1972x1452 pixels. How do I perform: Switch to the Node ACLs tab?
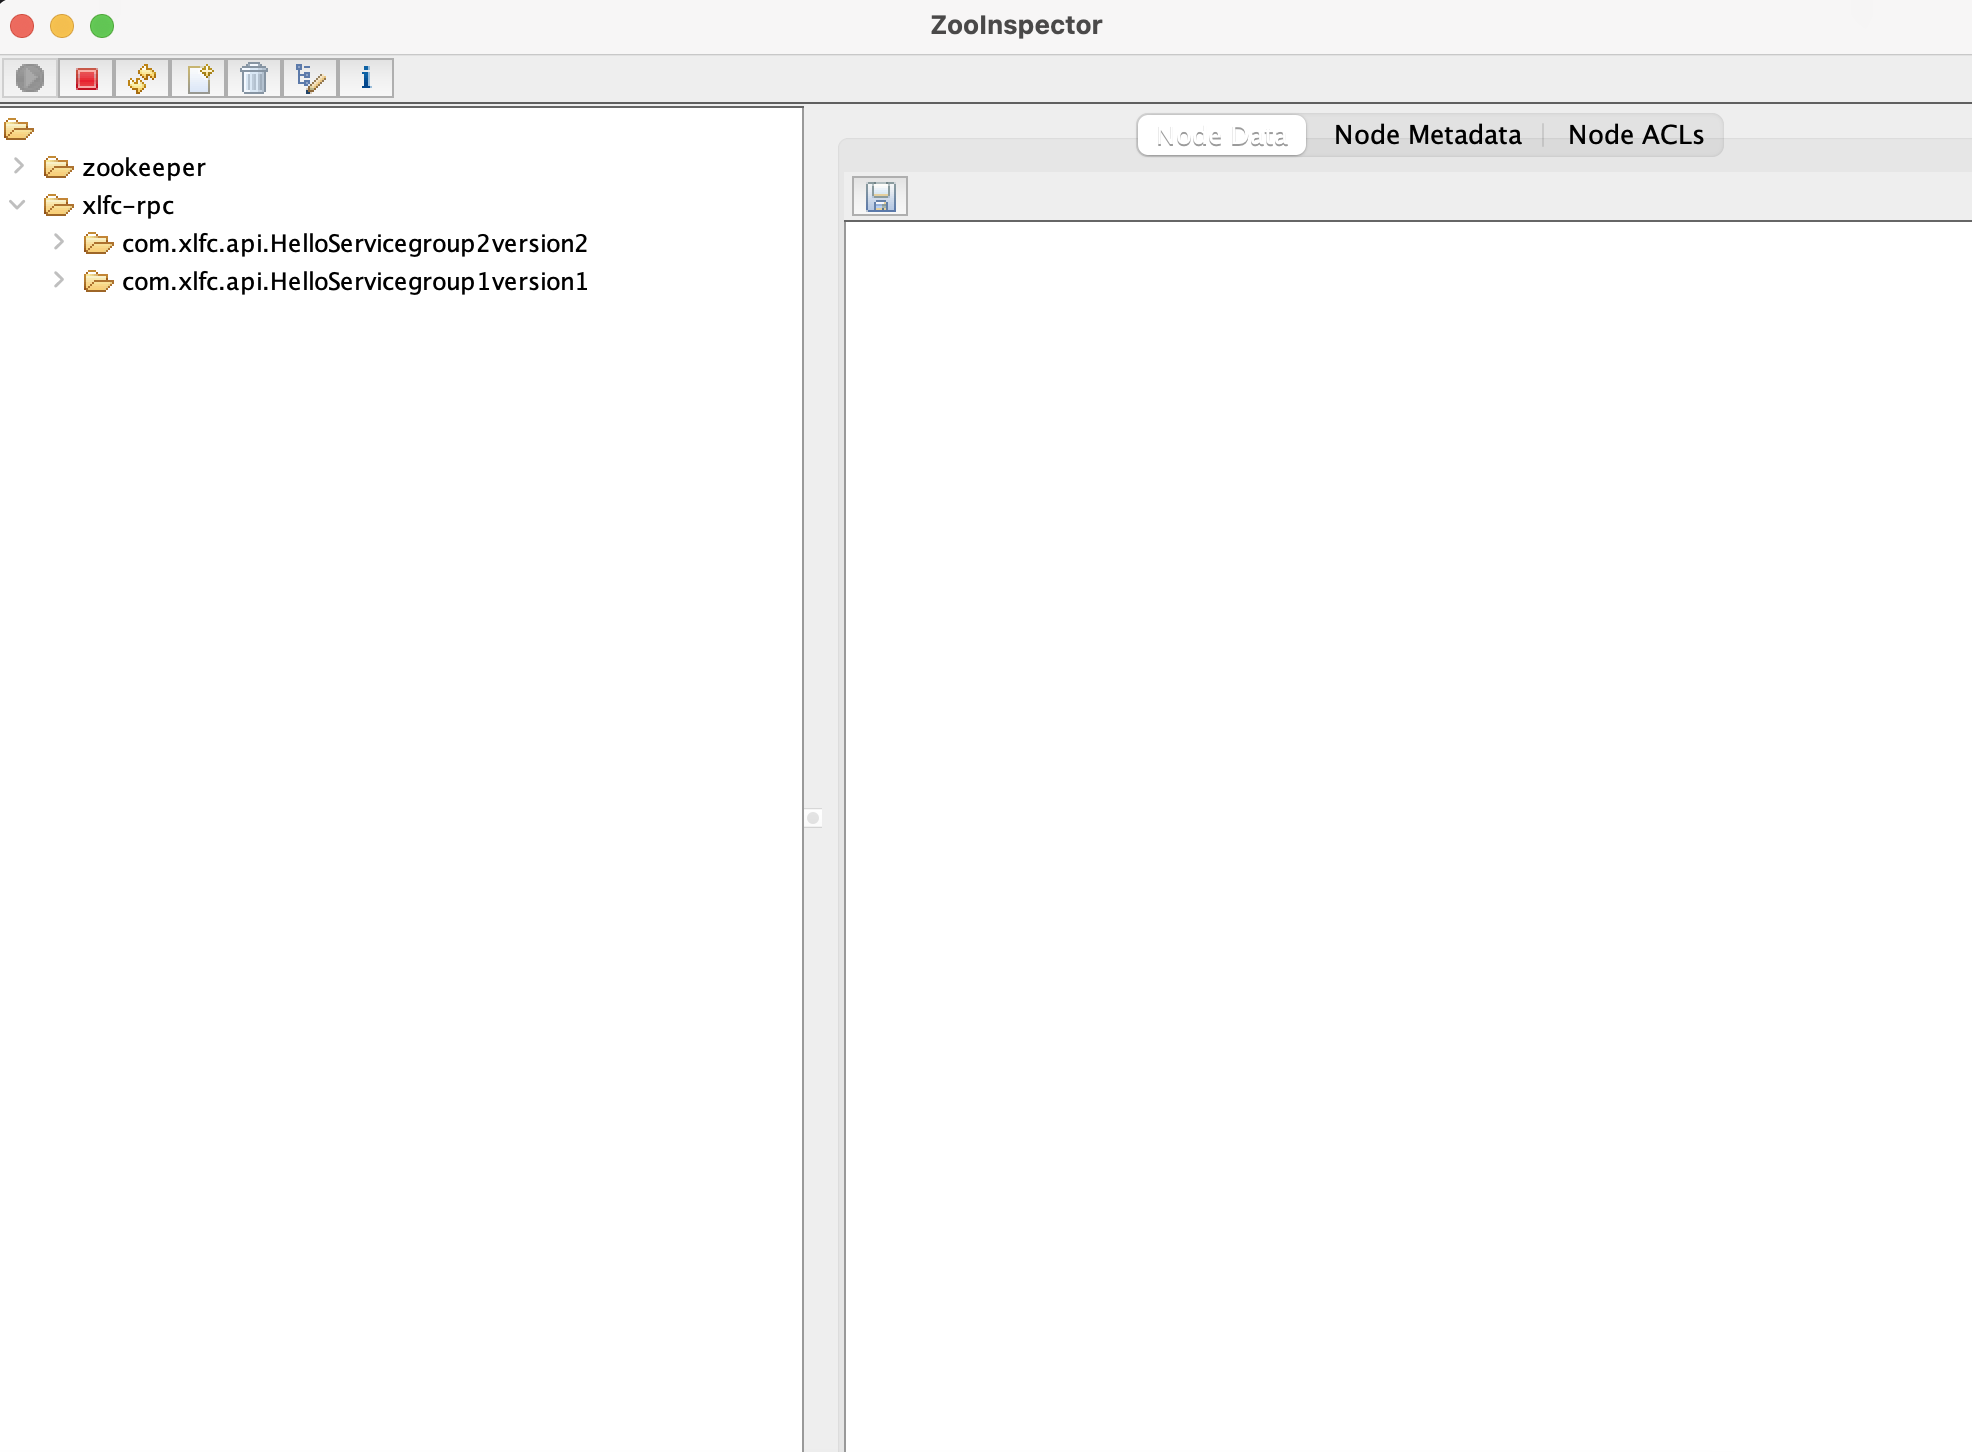[x=1635, y=135]
